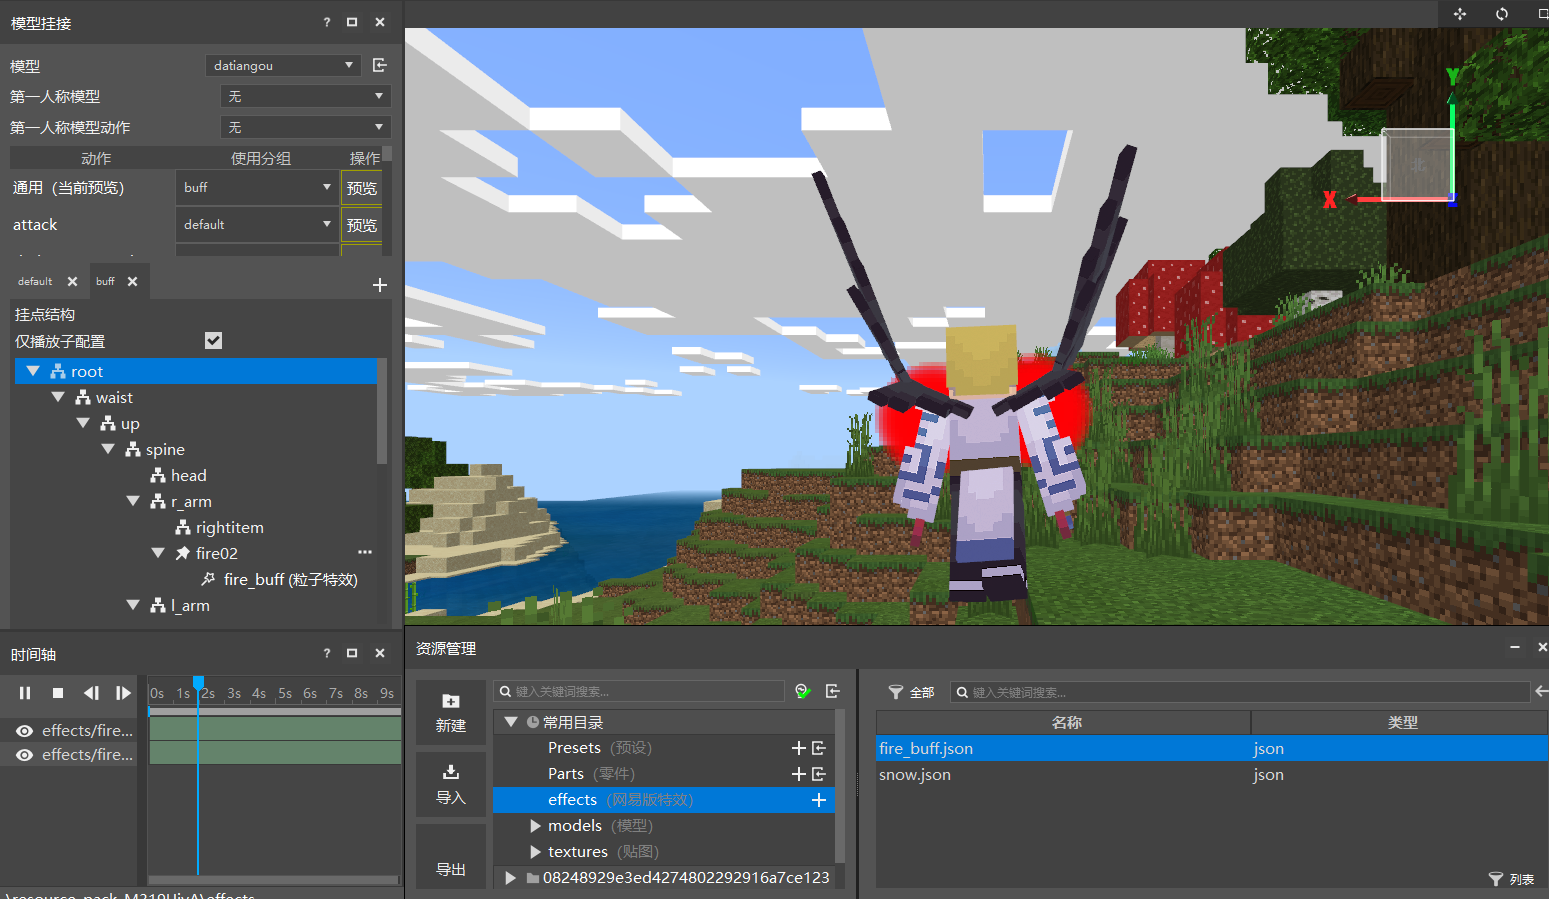Maximize the 时间轴 panel
The image size is (1549, 899).
(x=352, y=653)
